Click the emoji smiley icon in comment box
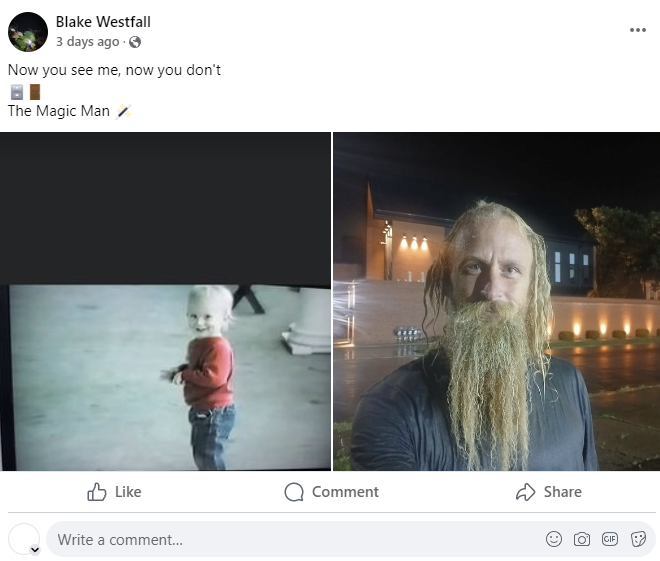This screenshot has width=660, height=561. [x=554, y=539]
